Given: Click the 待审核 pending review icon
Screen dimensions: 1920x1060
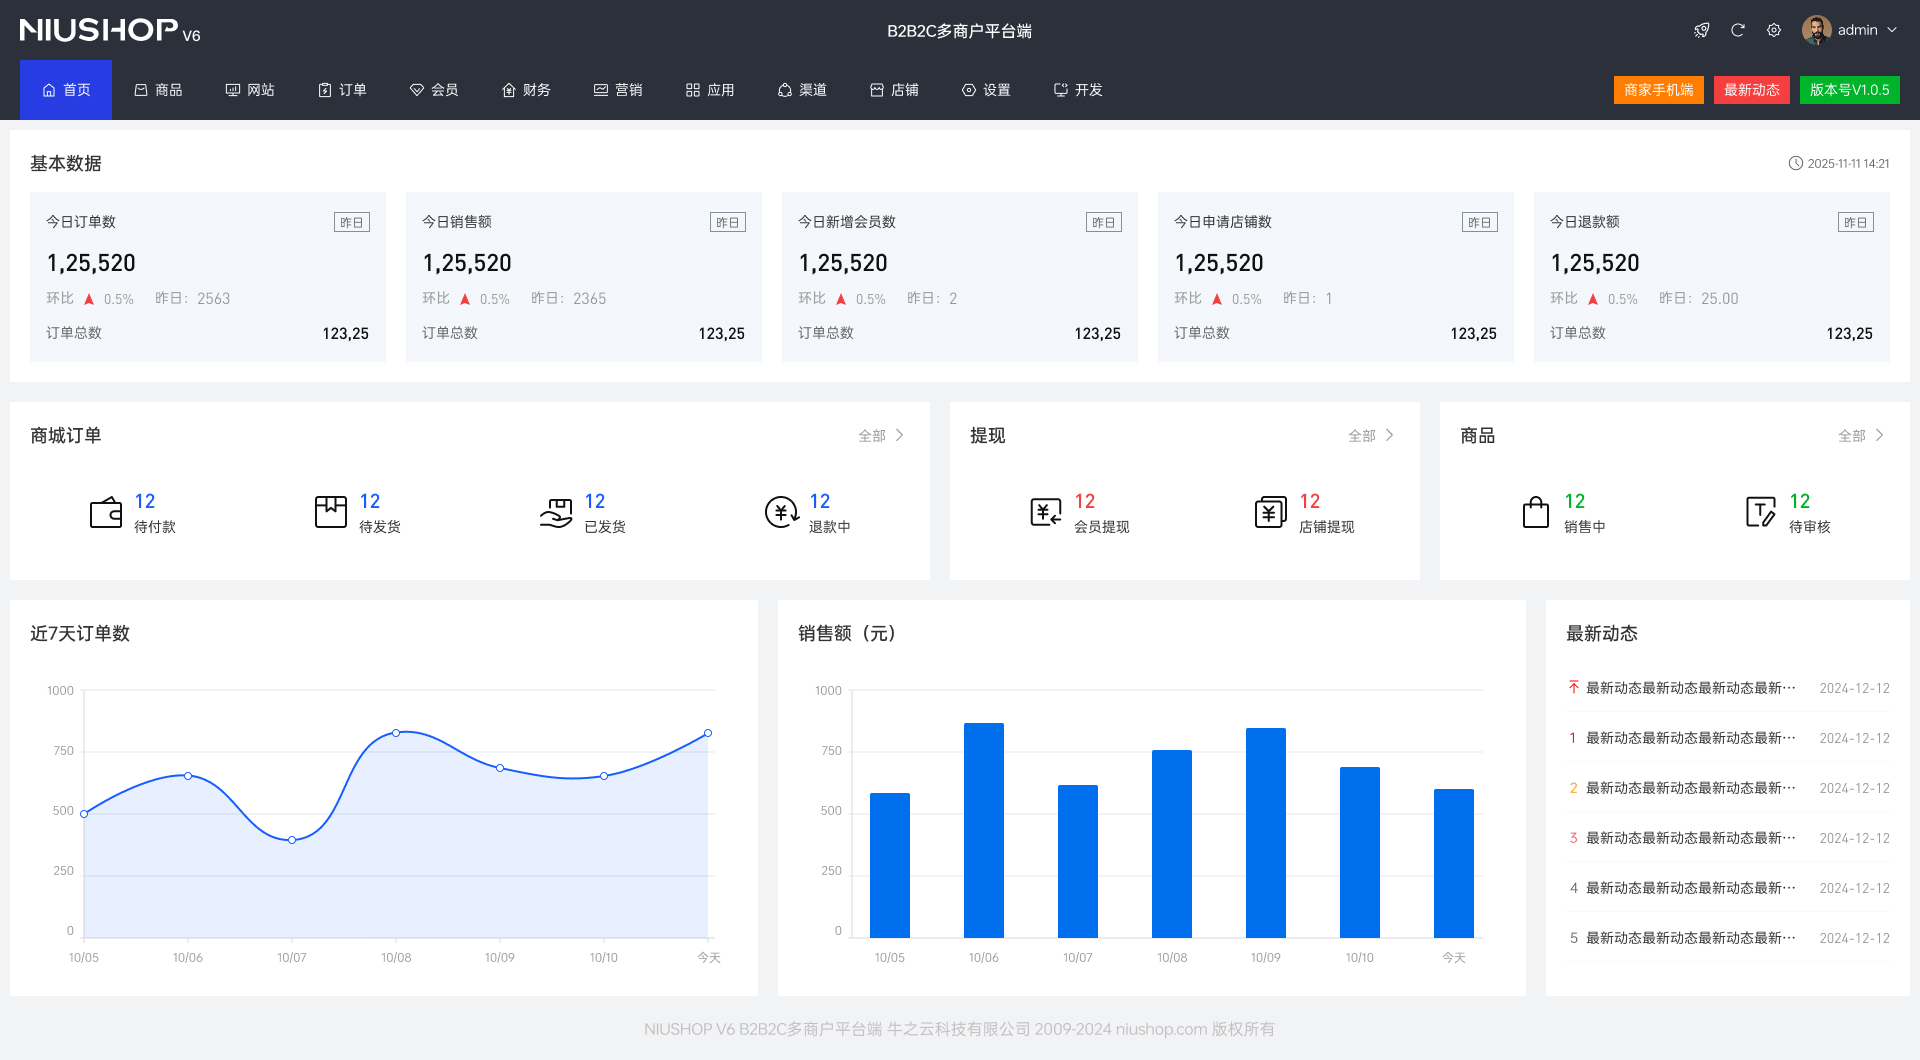Looking at the screenshot, I should (1760, 511).
